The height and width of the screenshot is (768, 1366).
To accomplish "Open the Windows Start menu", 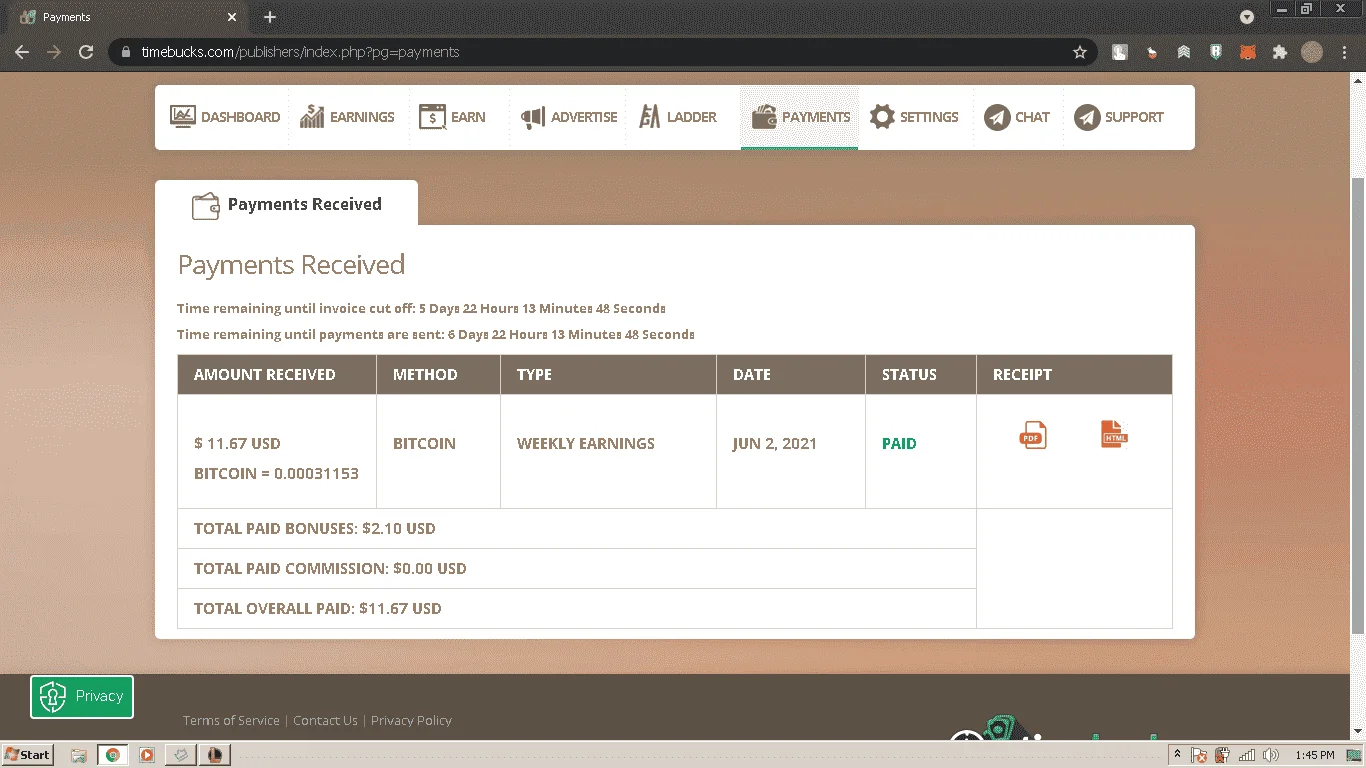I will pyautogui.click(x=28, y=755).
